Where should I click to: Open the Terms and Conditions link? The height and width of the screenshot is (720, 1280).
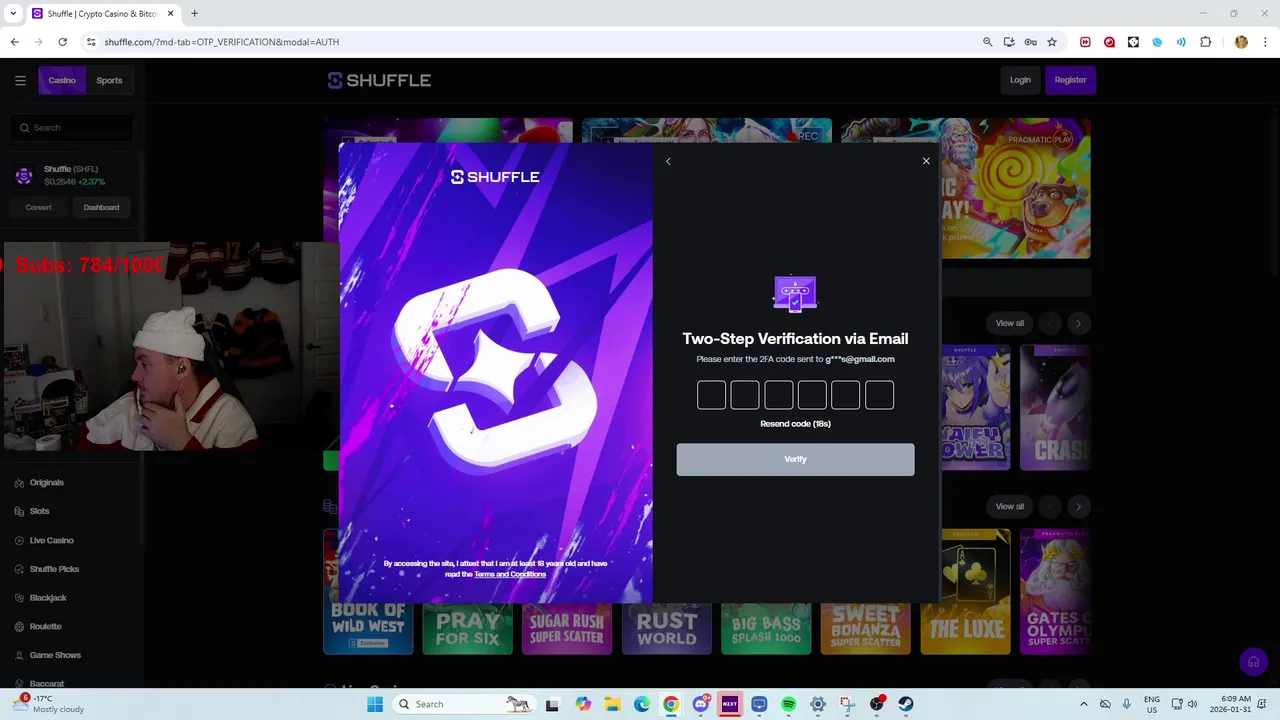pyautogui.click(x=510, y=574)
